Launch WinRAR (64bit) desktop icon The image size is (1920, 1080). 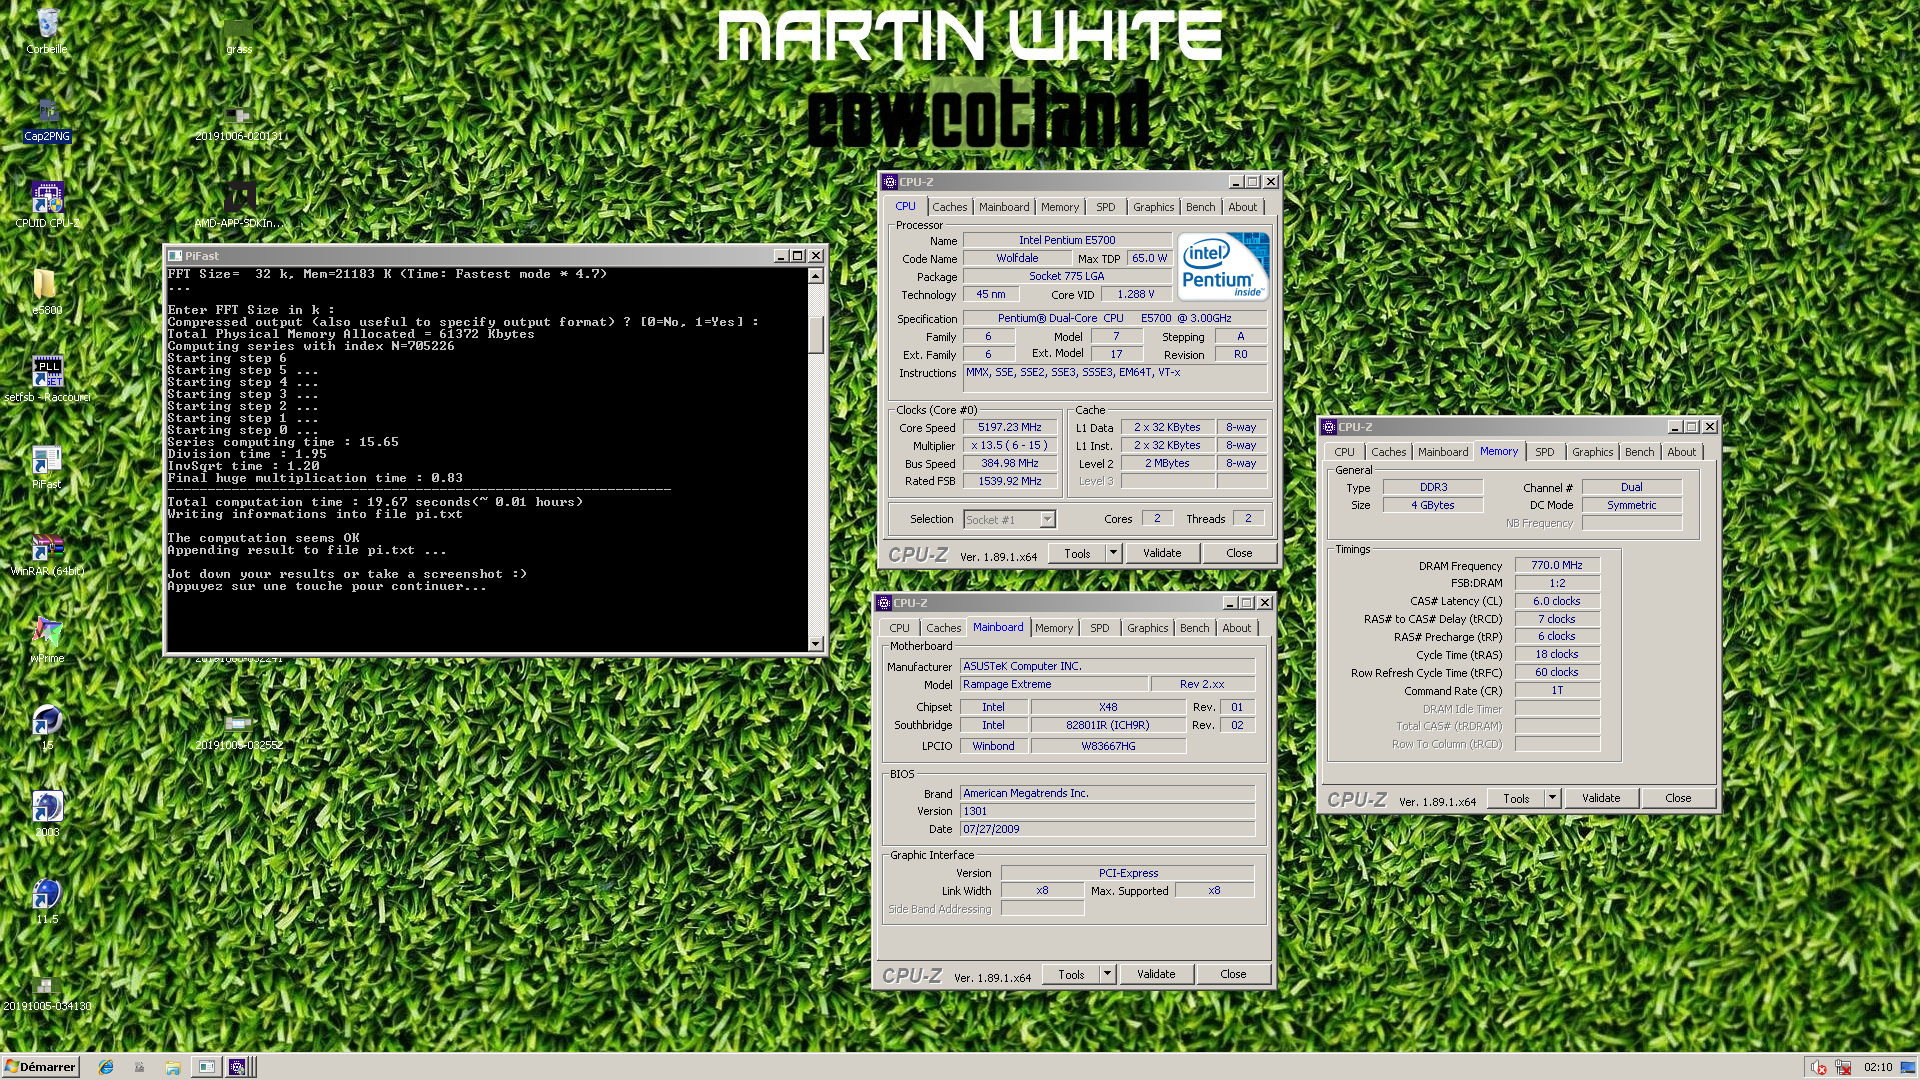click(47, 553)
